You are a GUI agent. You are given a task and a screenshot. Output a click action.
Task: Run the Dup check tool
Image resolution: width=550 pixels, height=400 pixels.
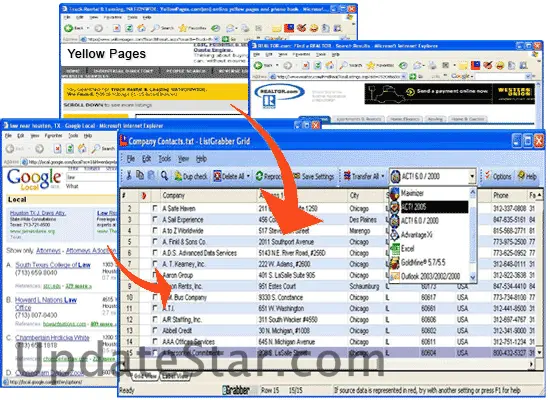(x=191, y=176)
